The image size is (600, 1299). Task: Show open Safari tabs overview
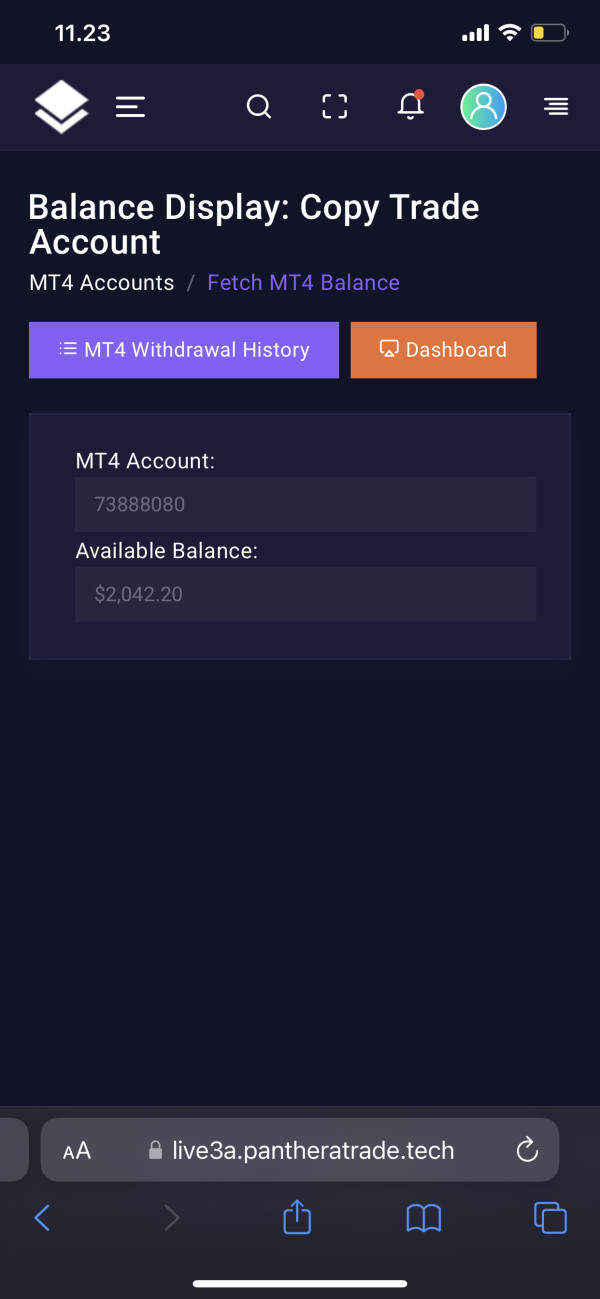pos(550,1217)
